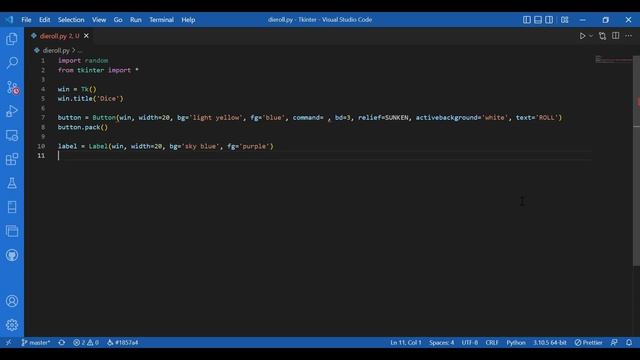Open changes compare icon in editor toolbar
640x360 pixels.
(x=602, y=36)
